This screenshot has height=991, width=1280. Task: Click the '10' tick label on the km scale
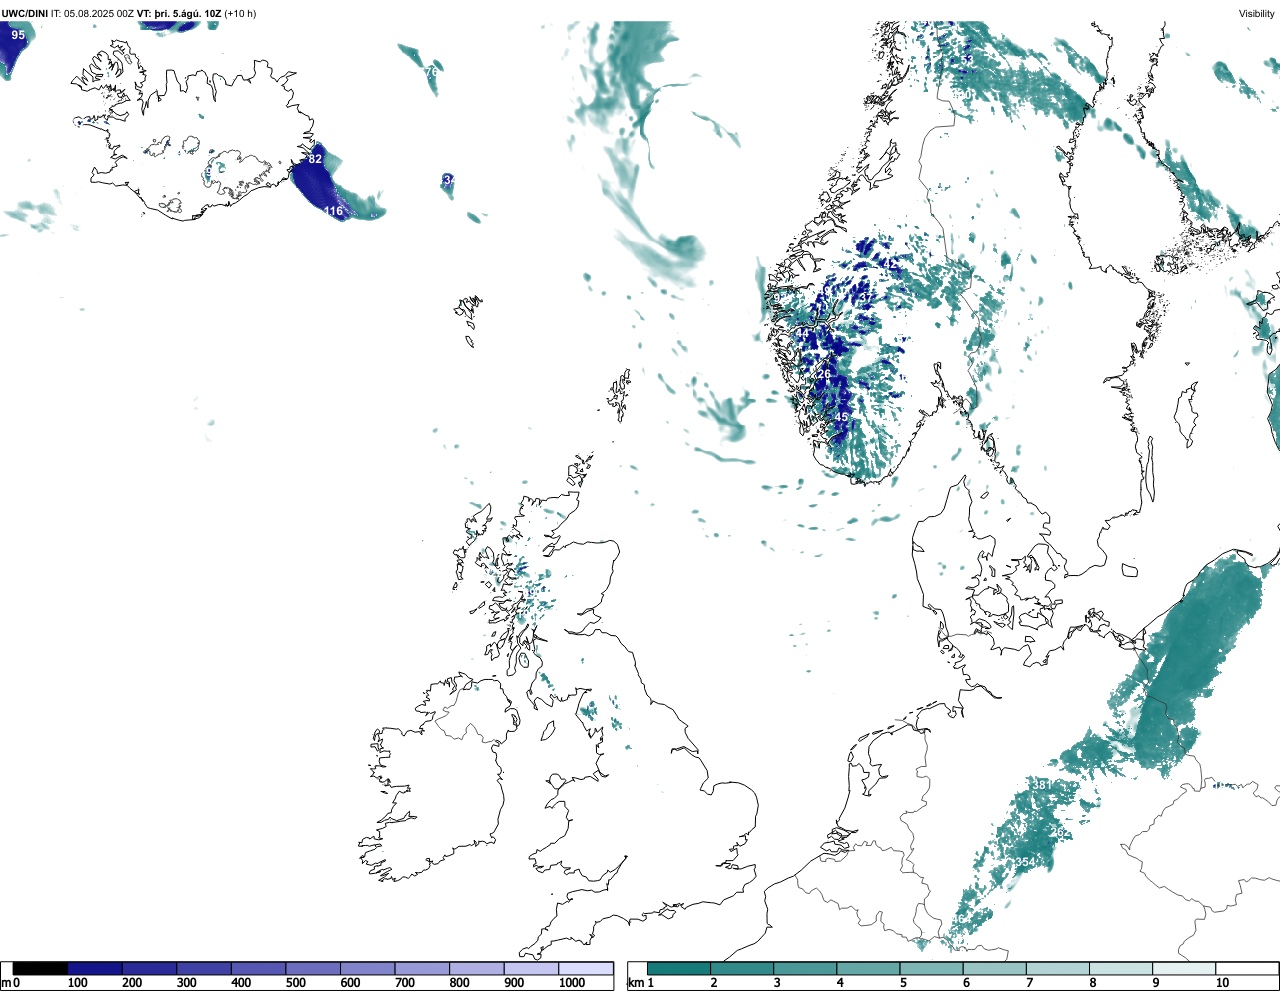1222,983
